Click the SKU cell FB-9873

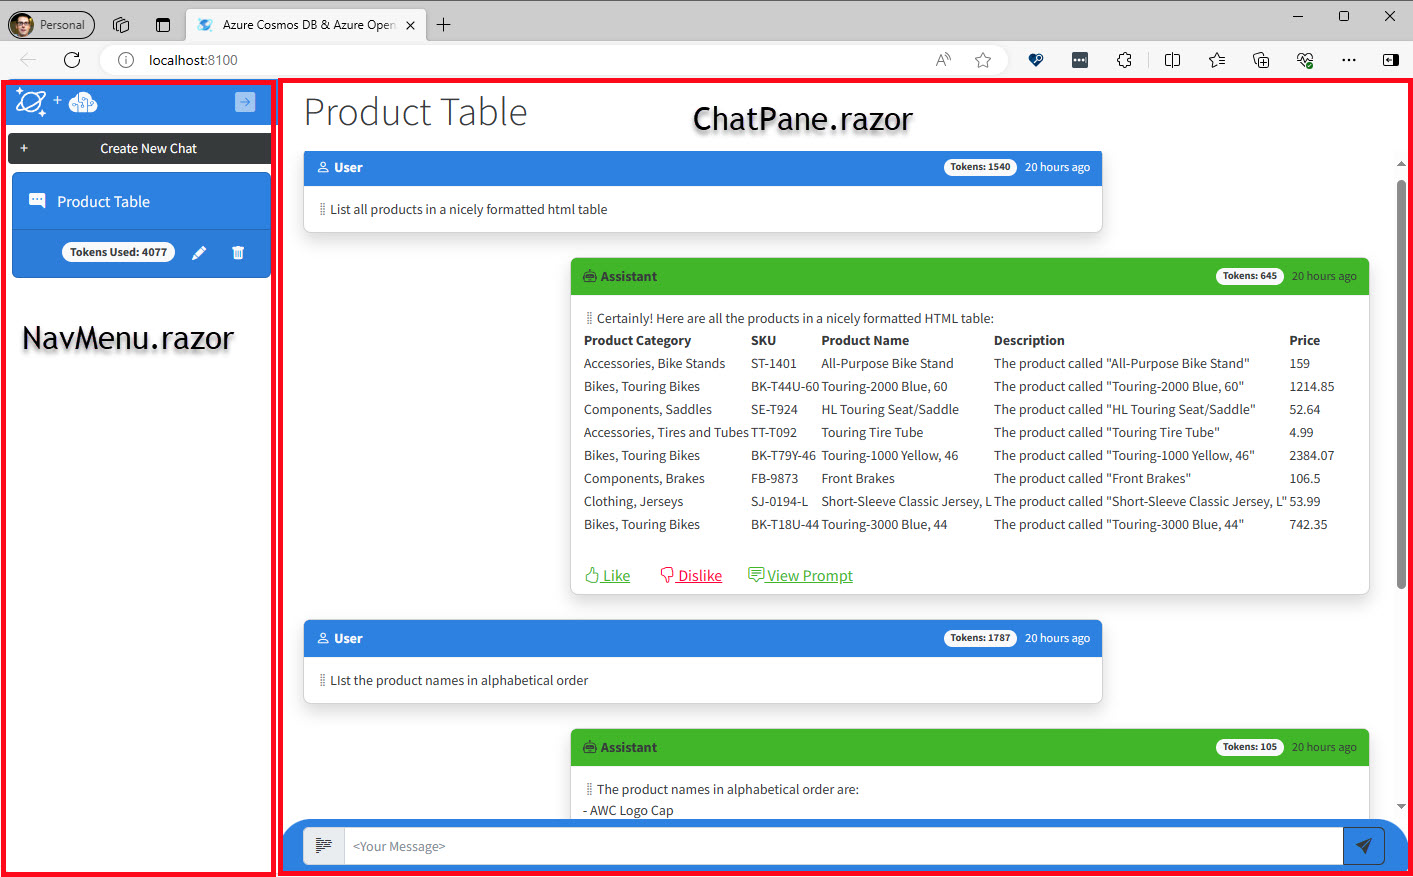(x=775, y=478)
